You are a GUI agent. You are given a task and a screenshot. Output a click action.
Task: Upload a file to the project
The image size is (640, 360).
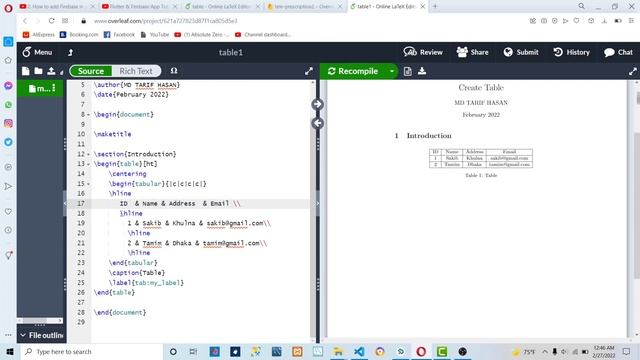pos(51,71)
